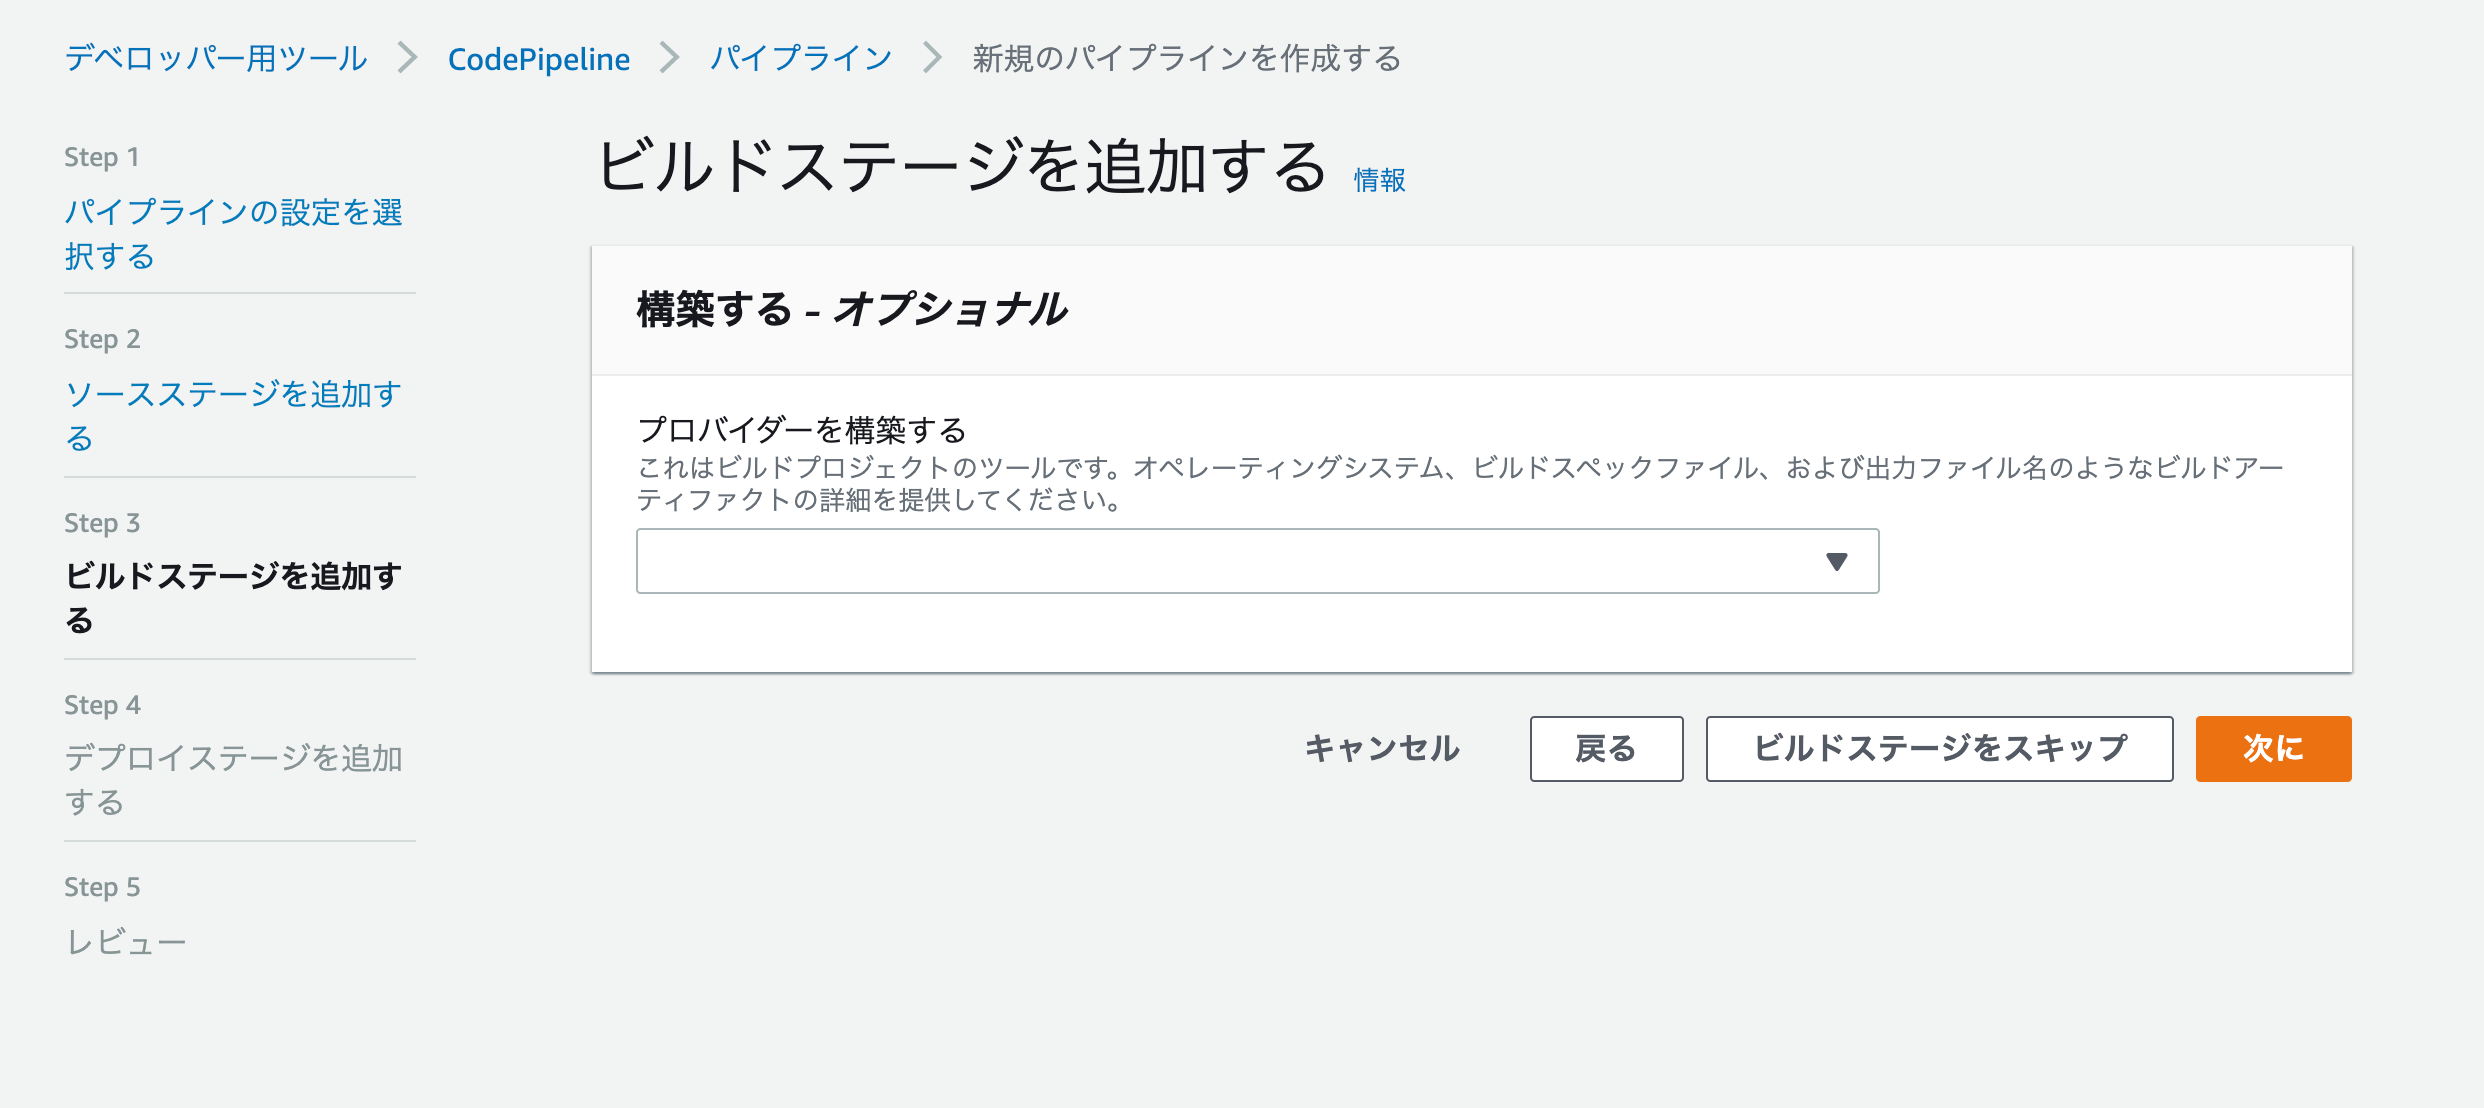Select Step 2 ソースステージを追加する
Screen dimensions: 2484x1108
point(236,415)
